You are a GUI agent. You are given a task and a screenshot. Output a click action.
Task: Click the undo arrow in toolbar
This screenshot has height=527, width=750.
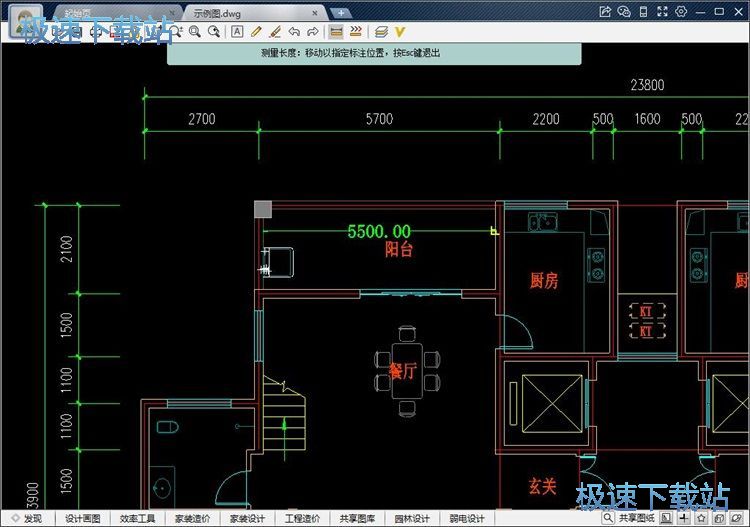point(294,32)
